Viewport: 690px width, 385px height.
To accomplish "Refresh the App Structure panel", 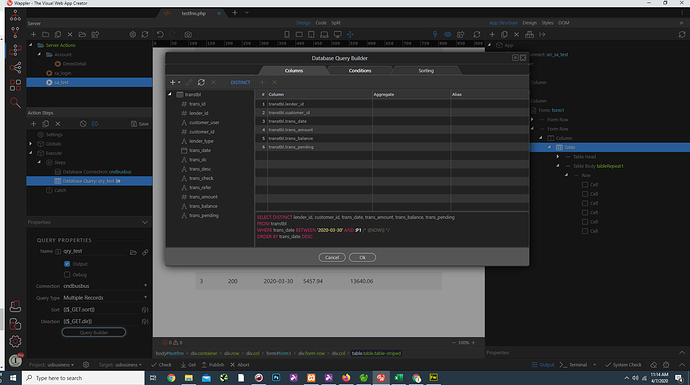I will (682, 34).
